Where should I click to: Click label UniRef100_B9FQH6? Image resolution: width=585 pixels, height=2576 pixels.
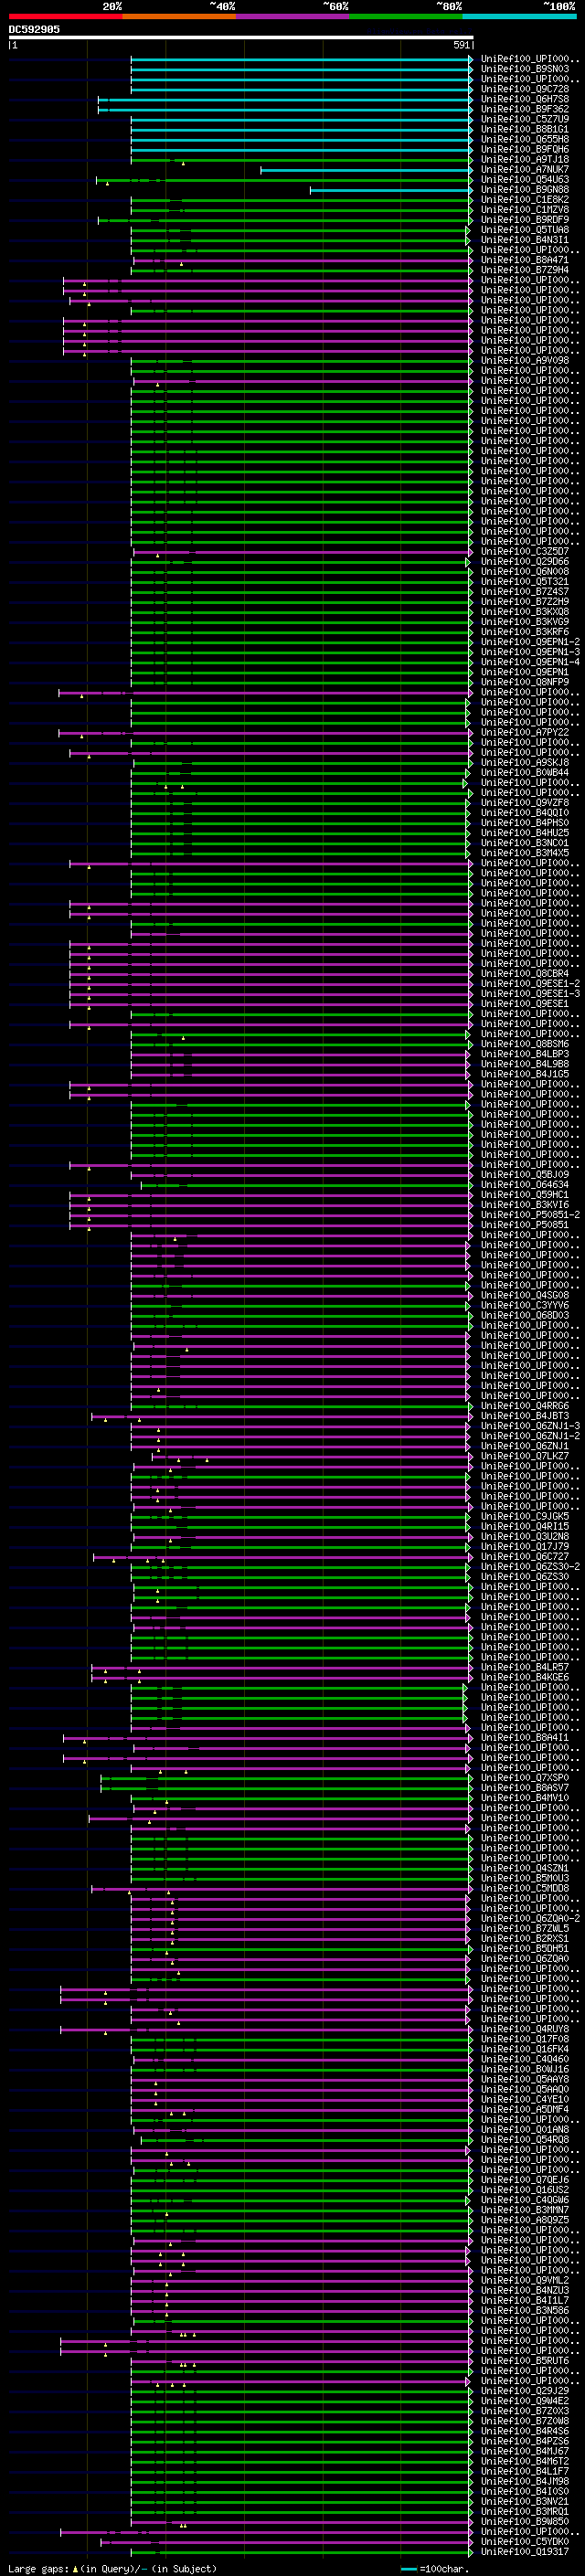pos(525,150)
